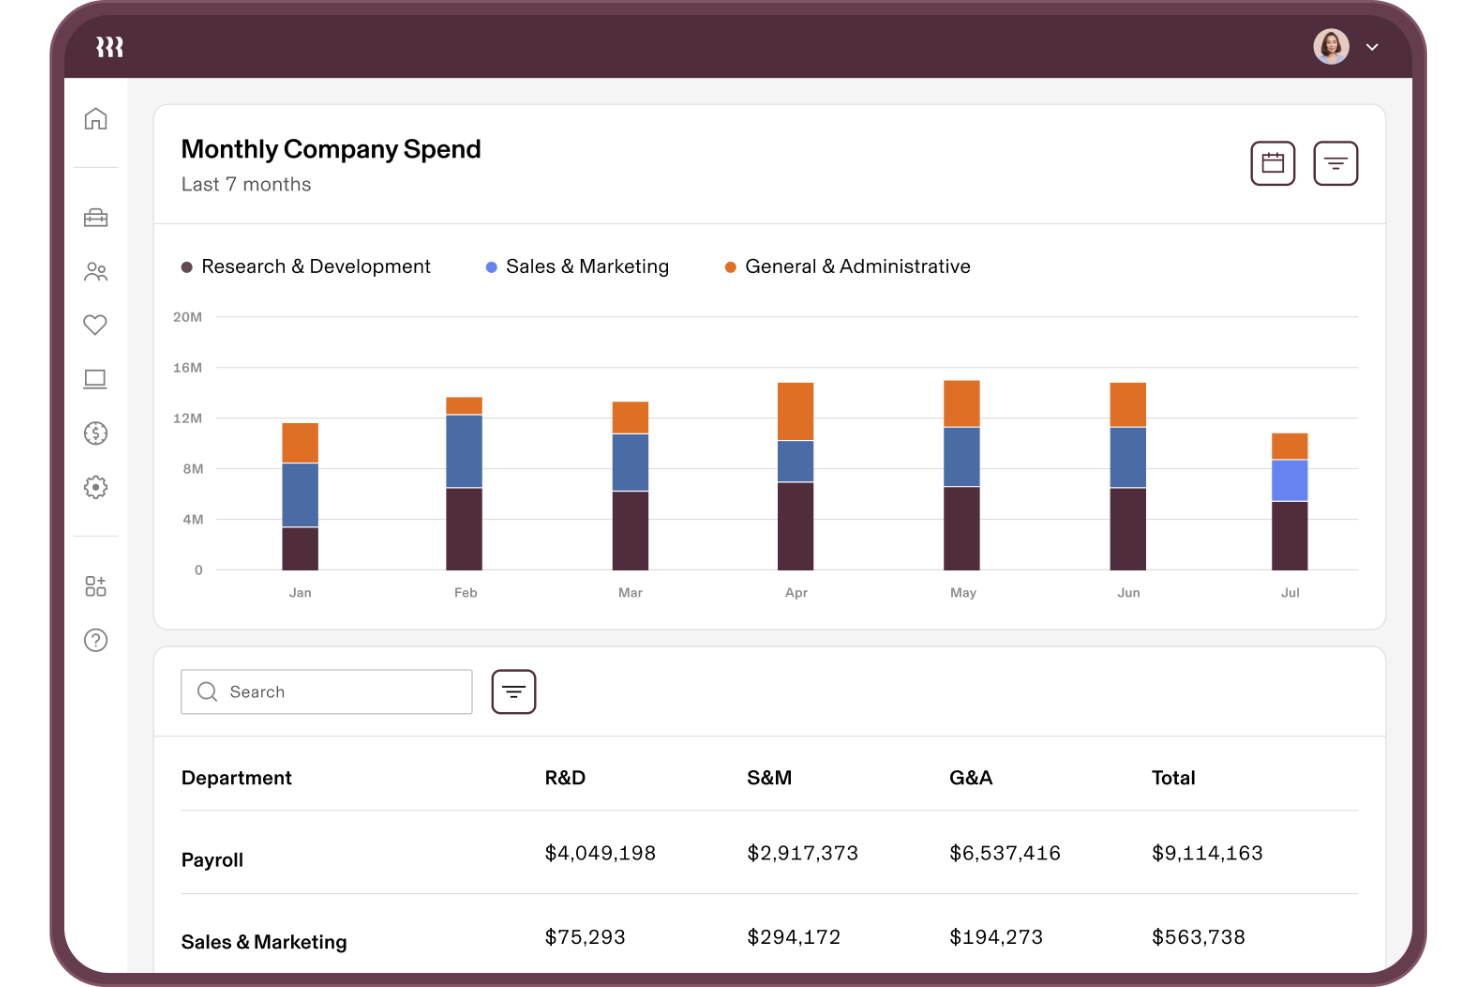The image size is (1480, 987).
Task: Click the July bar in the chart
Action: (1289, 500)
